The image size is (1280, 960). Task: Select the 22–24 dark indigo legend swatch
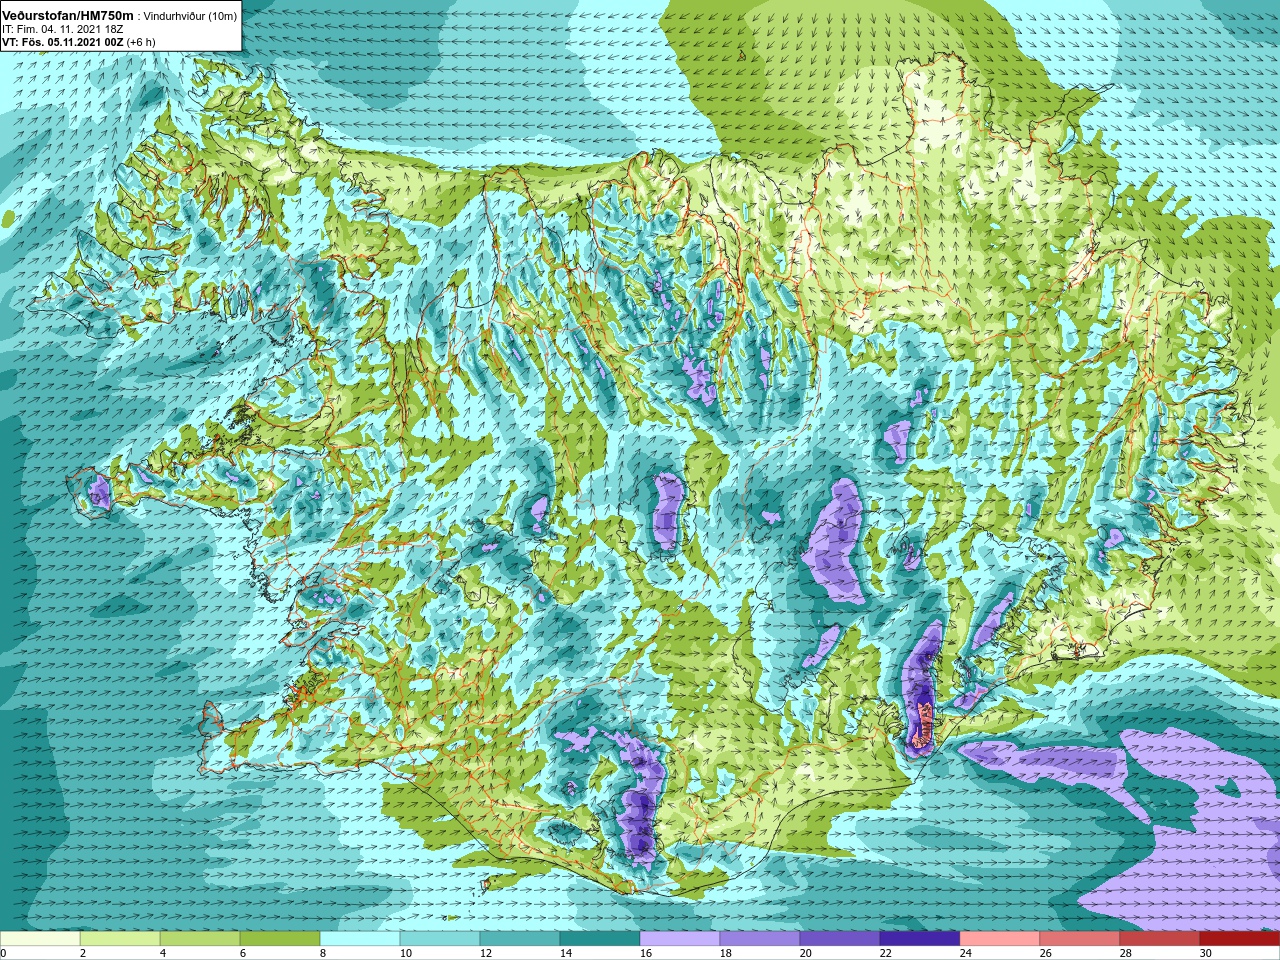point(920,939)
